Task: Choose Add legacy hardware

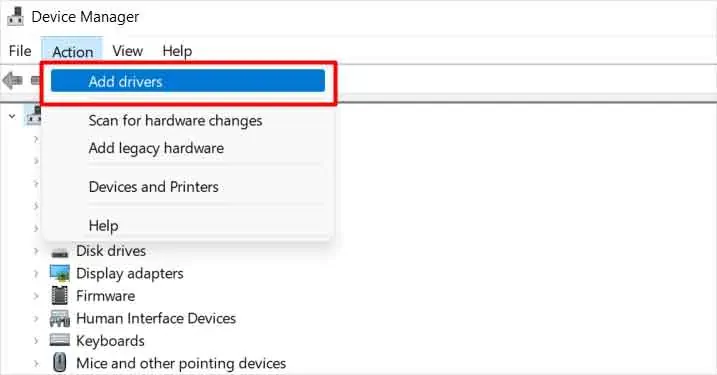Action: coord(156,148)
